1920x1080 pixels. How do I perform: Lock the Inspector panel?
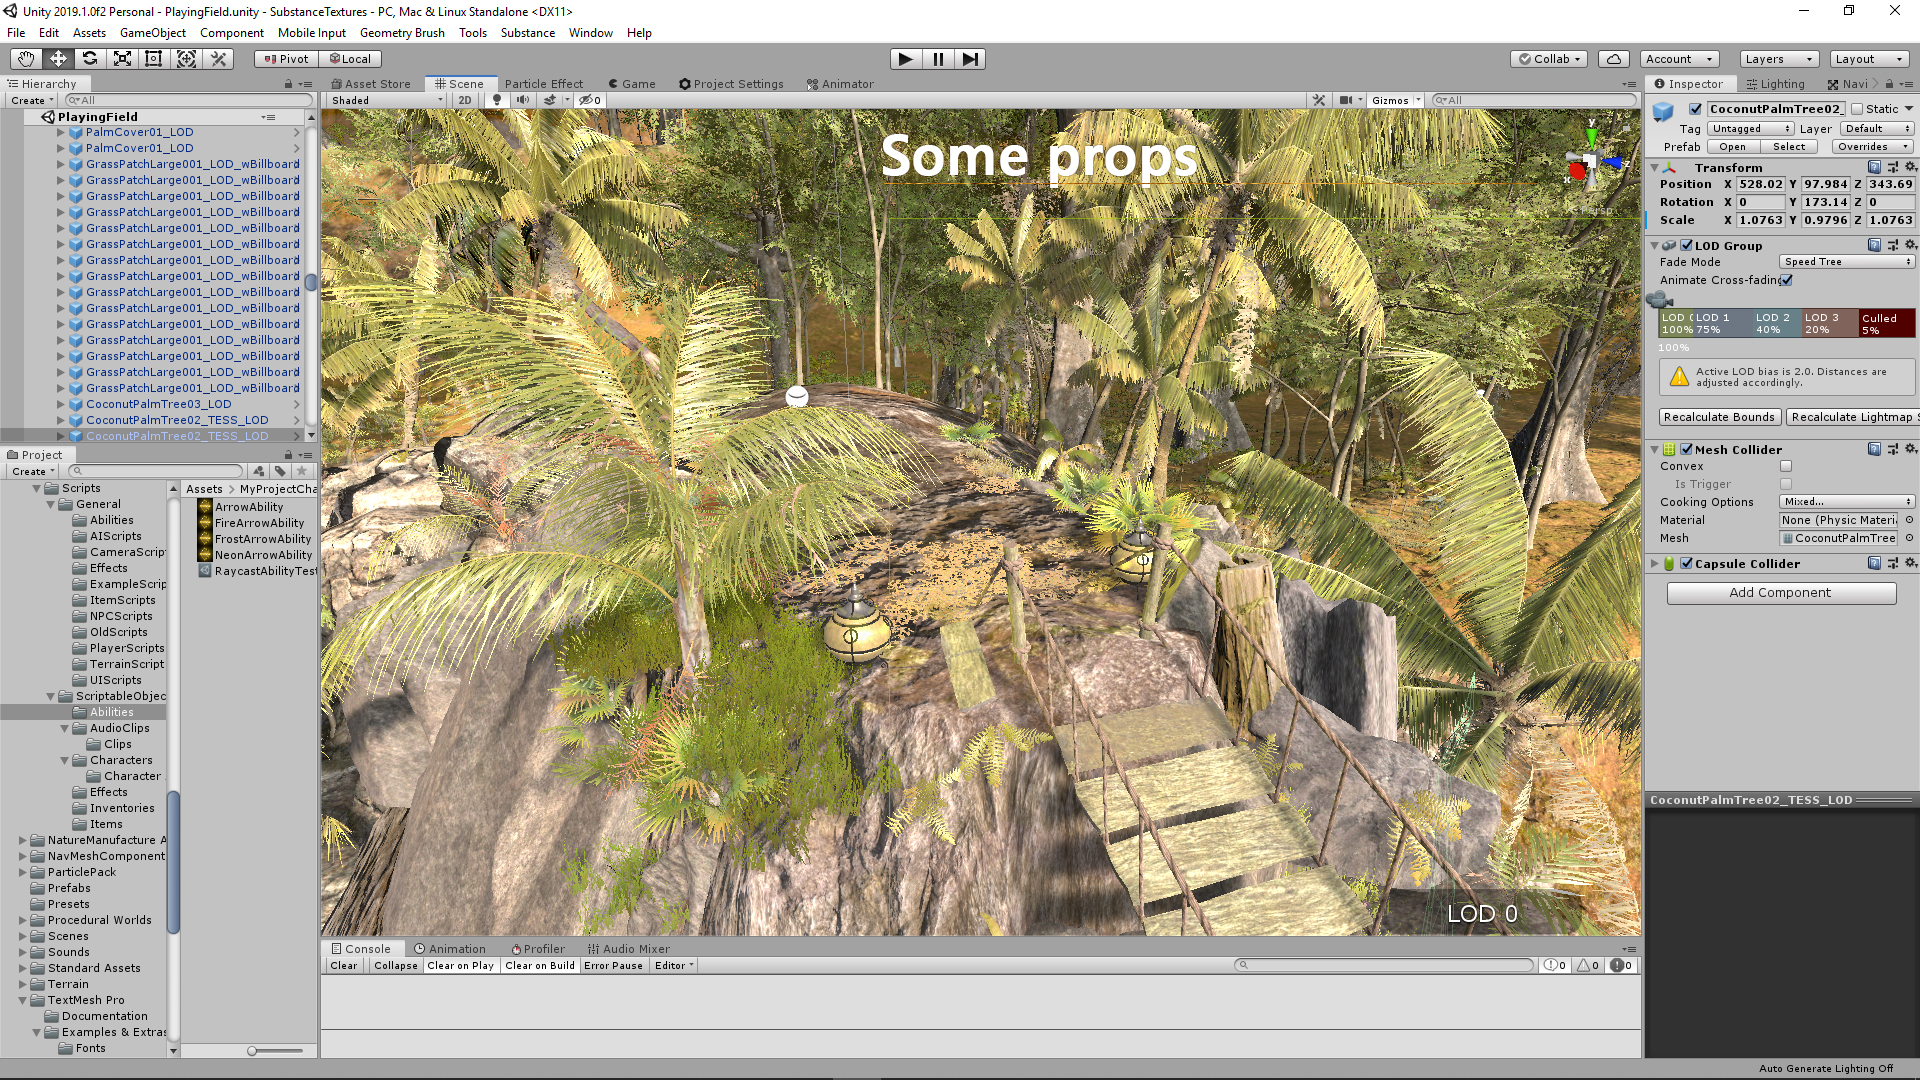[1890, 84]
